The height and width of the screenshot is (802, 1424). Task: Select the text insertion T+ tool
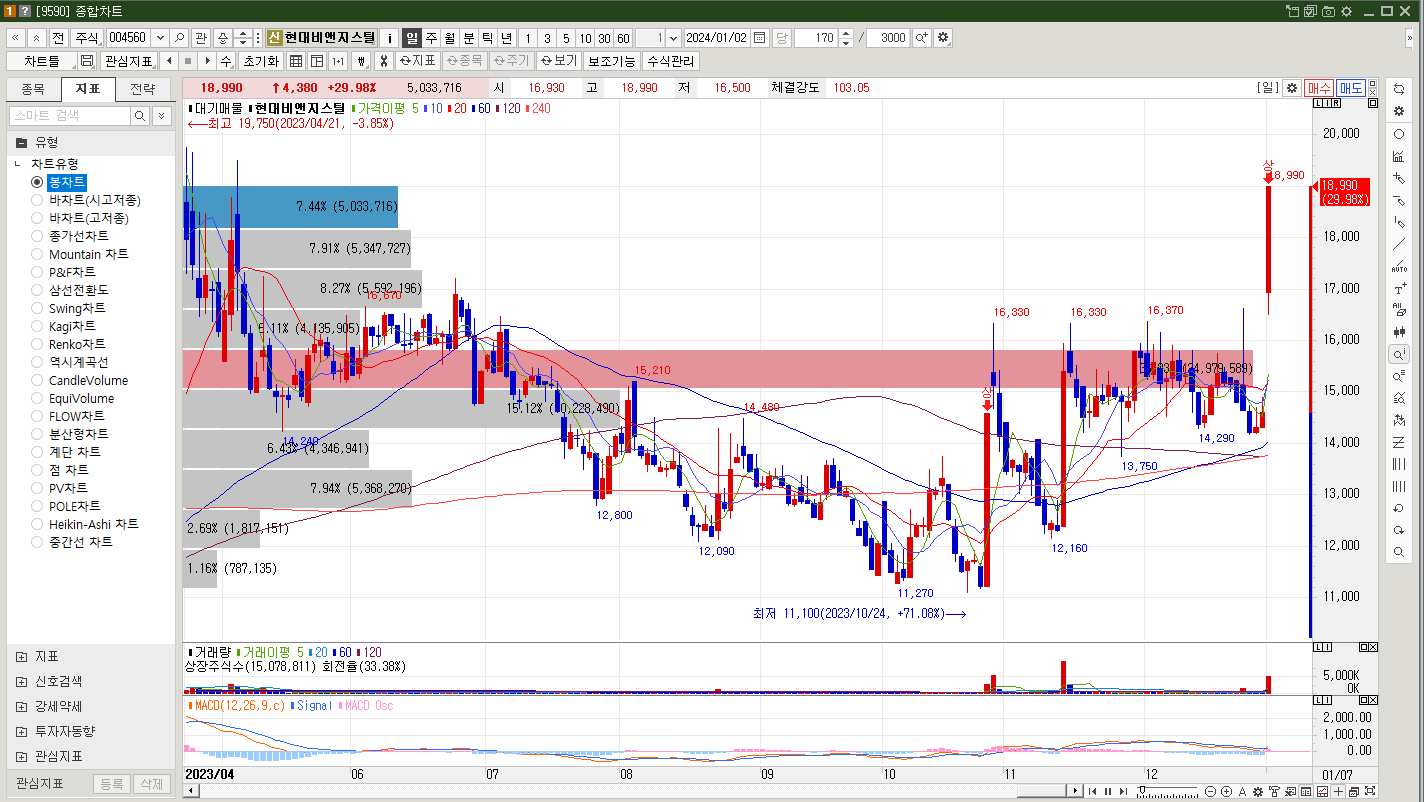1399,288
